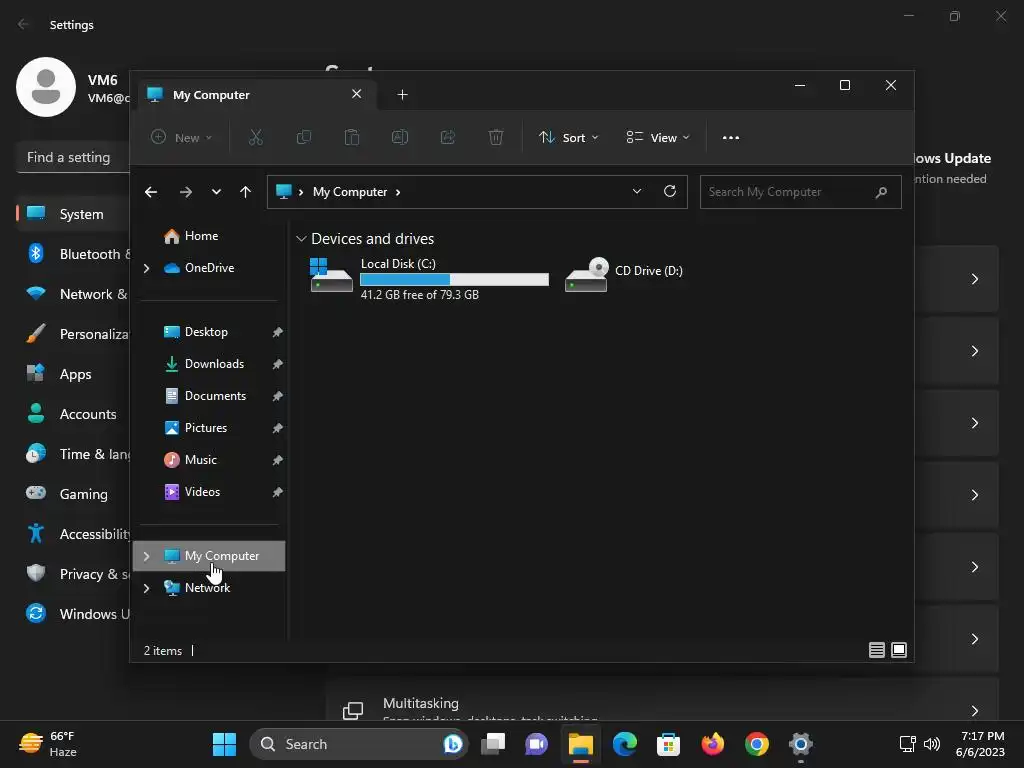
Task: Open the View dropdown menu
Action: [x=658, y=137]
